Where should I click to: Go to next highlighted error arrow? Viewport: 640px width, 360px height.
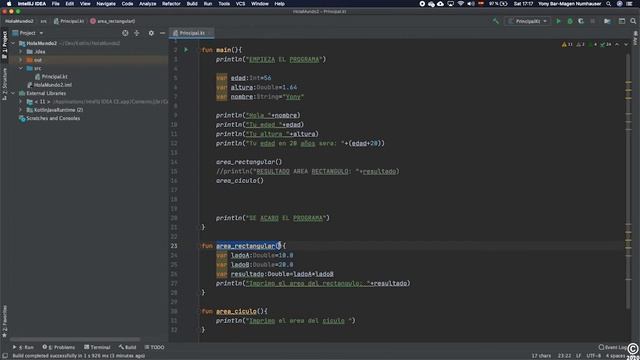pyautogui.click(x=626, y=44)
